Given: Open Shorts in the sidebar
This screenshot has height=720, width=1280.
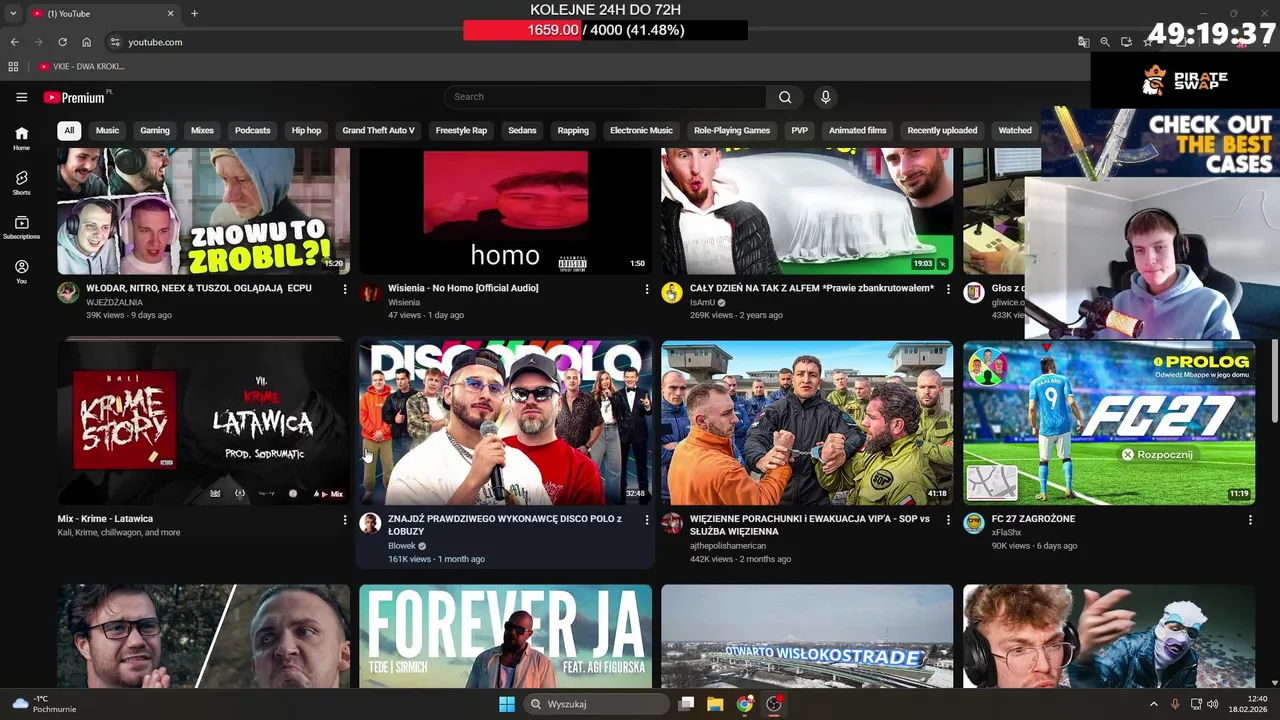Looking at the screenshot, I should (21, 182).
